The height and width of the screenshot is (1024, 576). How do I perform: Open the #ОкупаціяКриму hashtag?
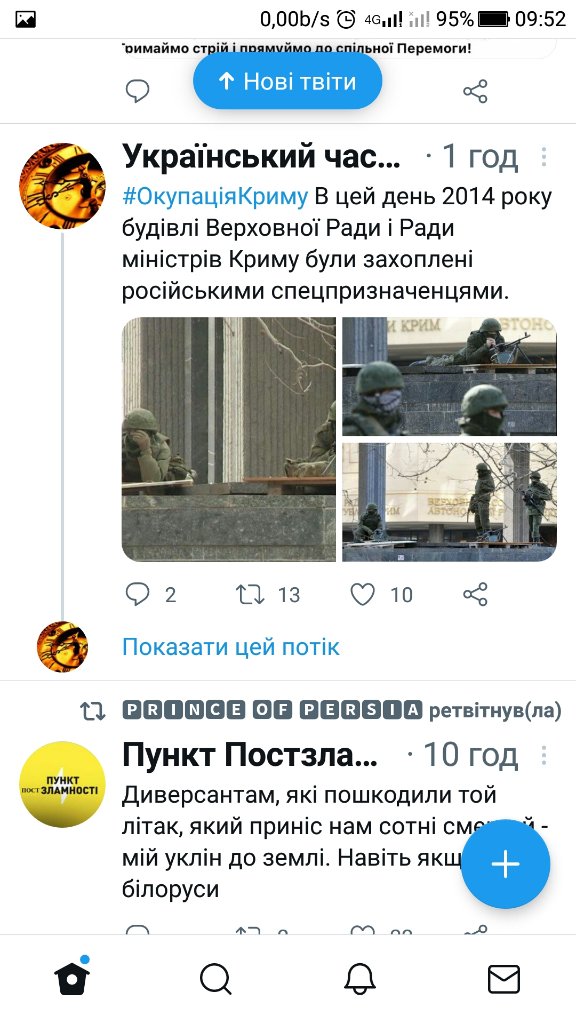(215, 196)
